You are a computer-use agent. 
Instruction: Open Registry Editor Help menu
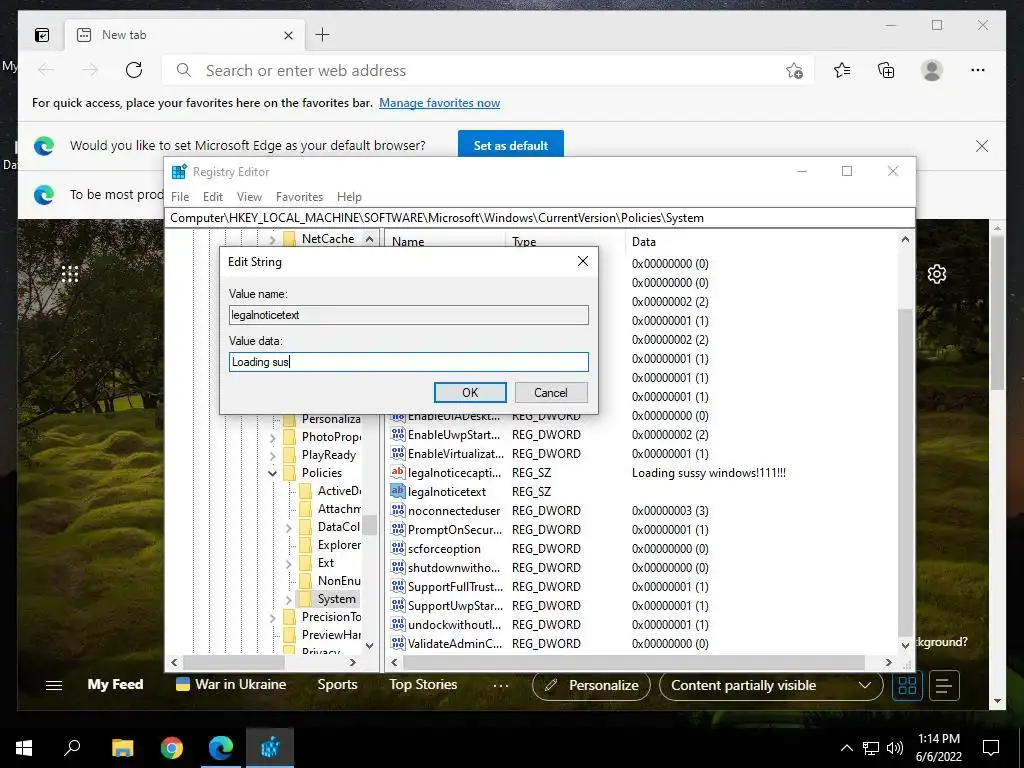(x=349, y=197)
